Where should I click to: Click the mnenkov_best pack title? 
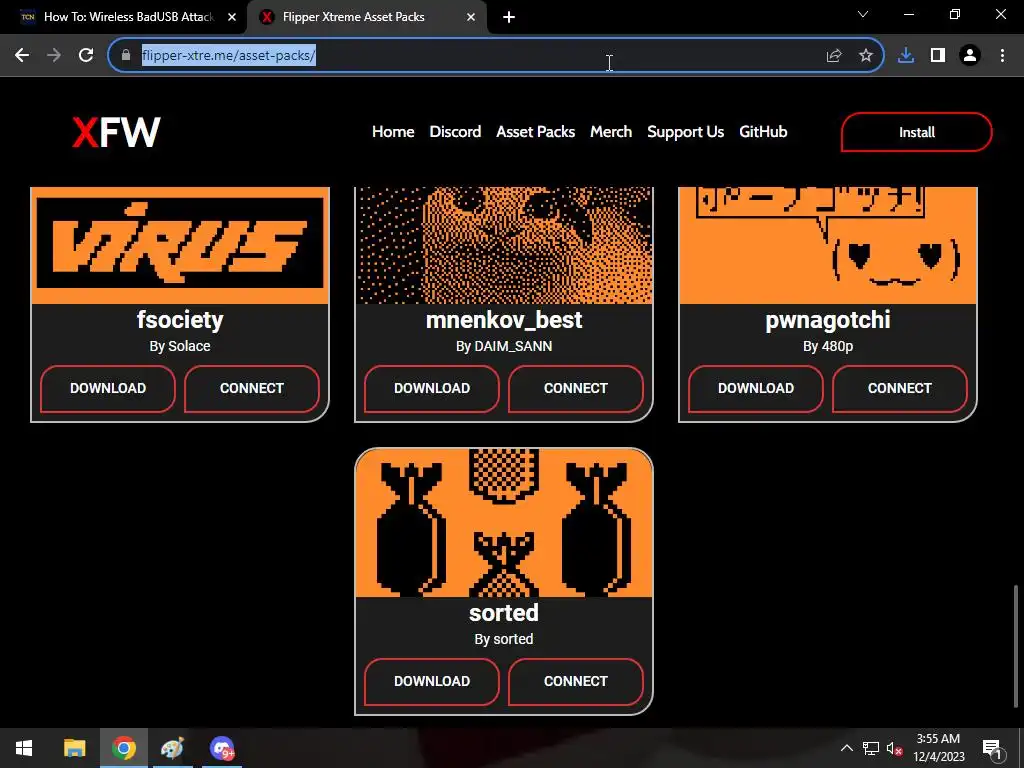504,320
